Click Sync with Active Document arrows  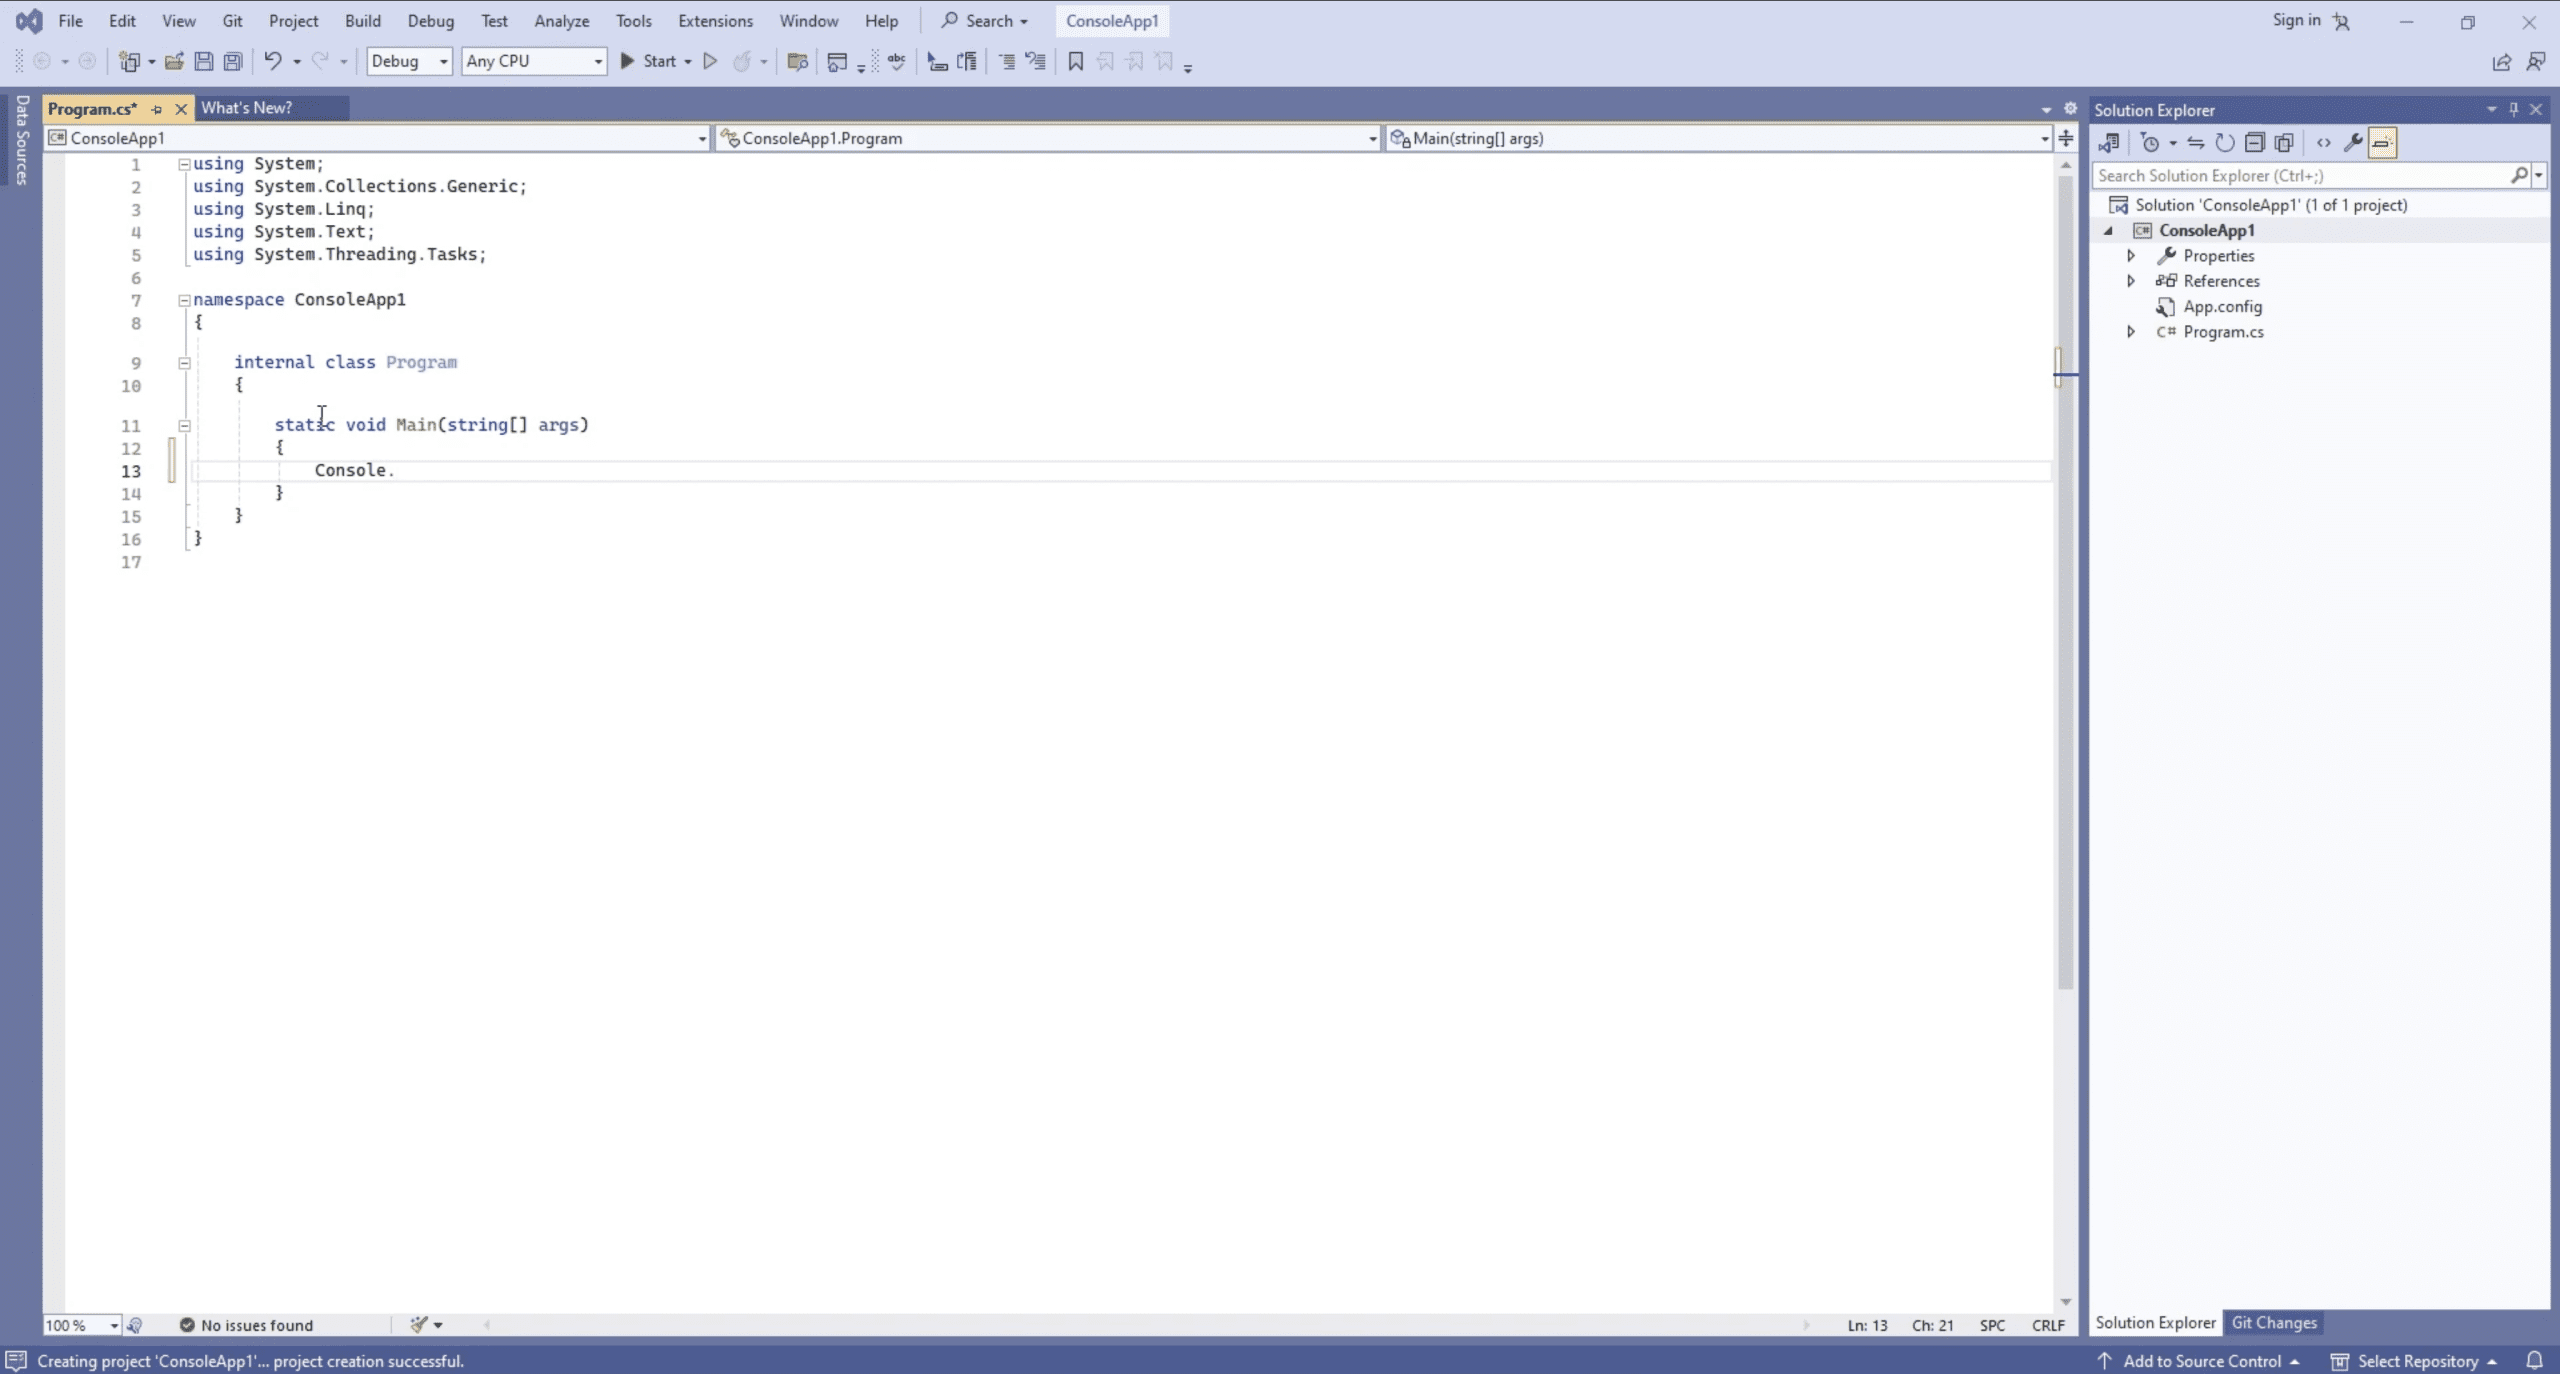[x=2195, y=143]
